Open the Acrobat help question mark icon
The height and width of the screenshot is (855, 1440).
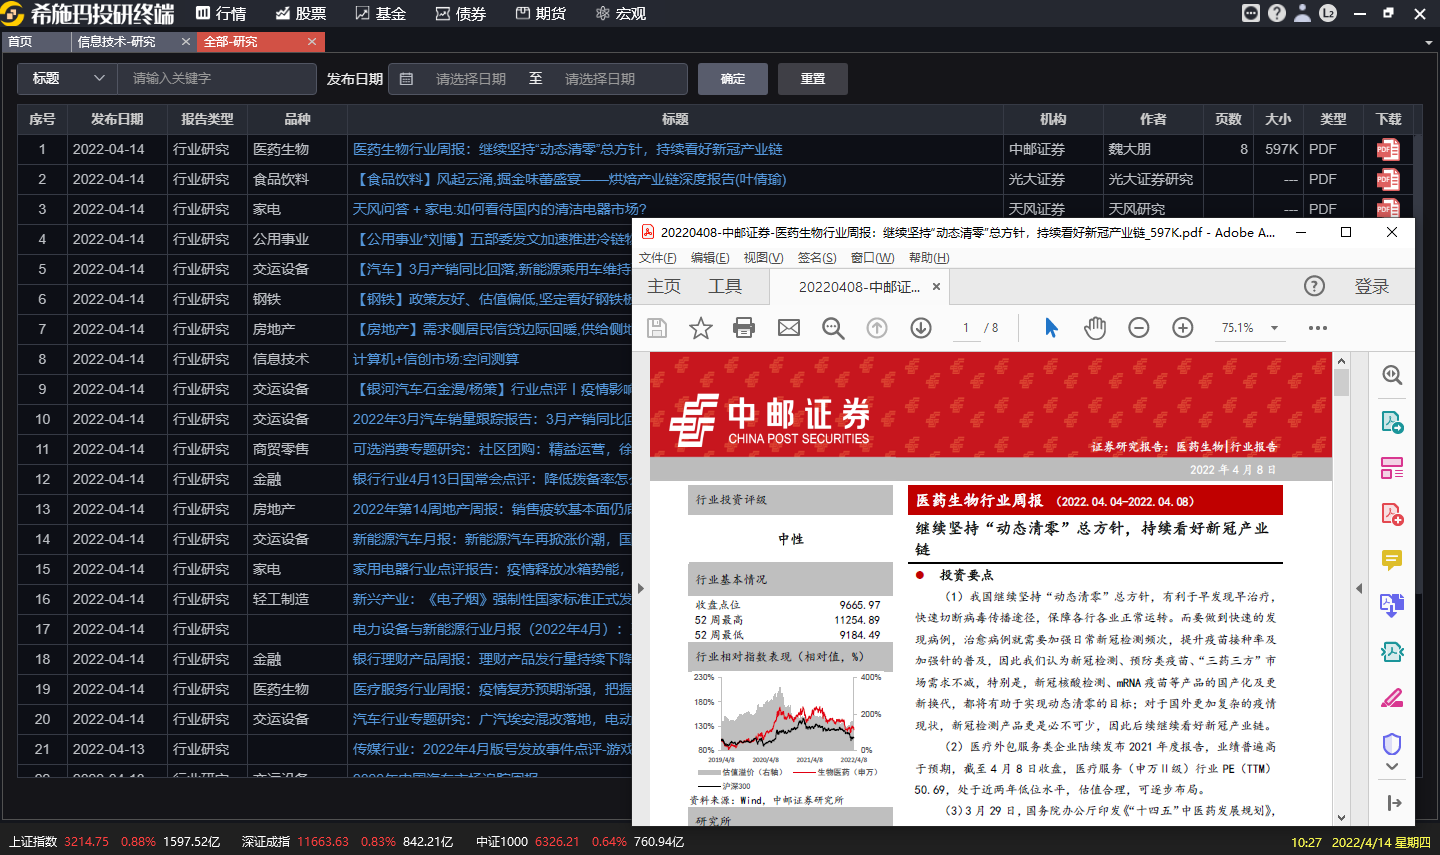pos(1314,286)
